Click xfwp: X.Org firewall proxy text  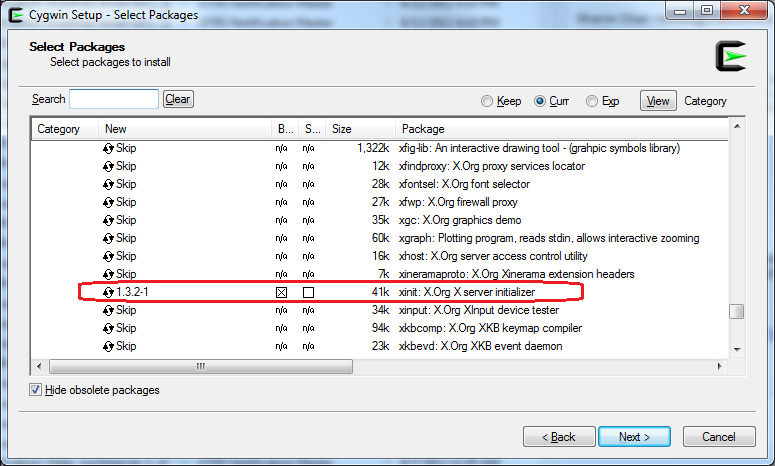click(458, 203)
